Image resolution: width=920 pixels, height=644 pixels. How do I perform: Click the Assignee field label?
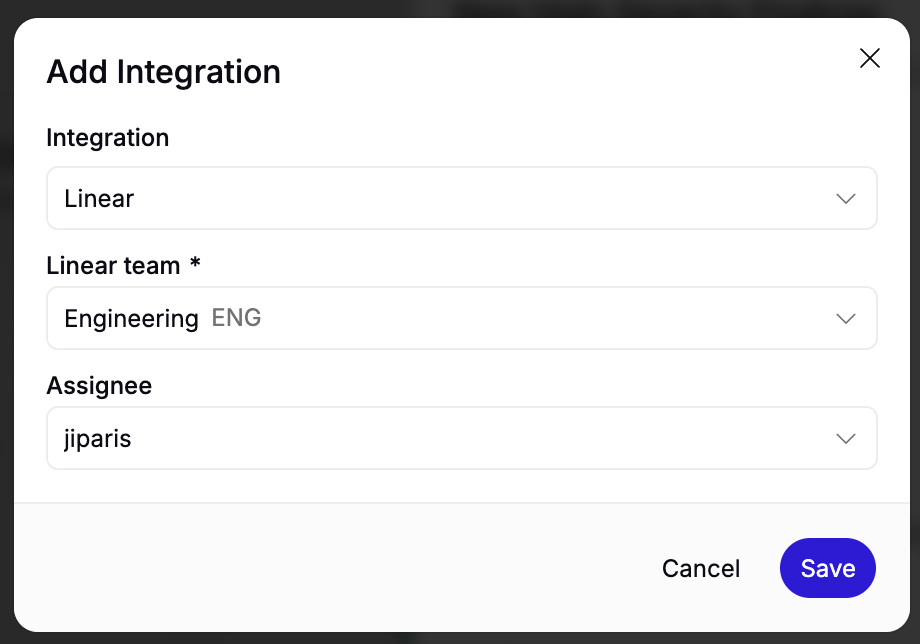99,387
